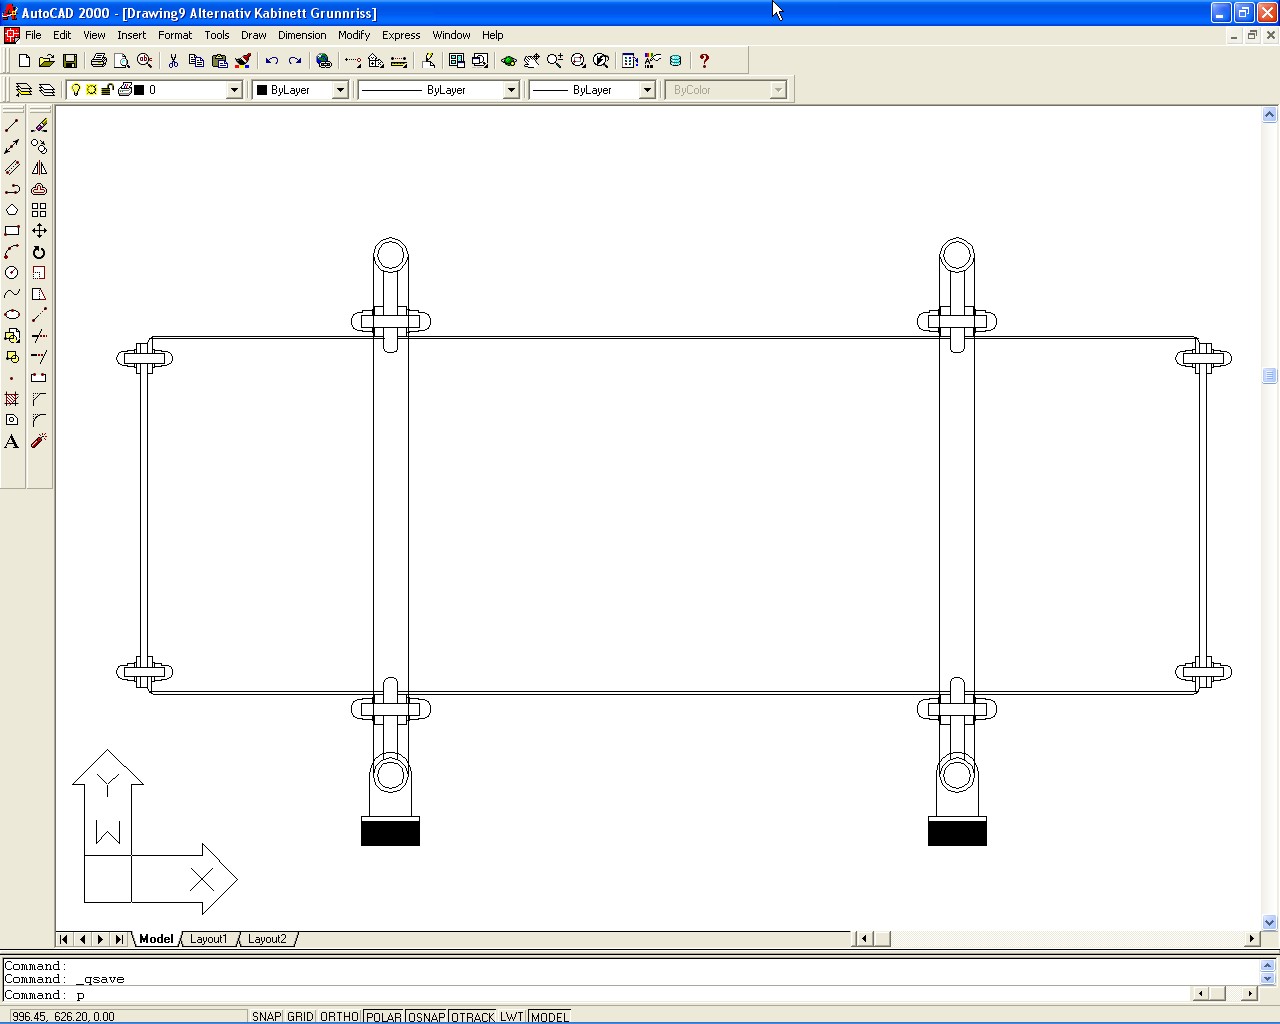This screenshot has width=1280, height=1024.
Task: Select the Polygon draw tool
Action: click(x=12, y=210)
